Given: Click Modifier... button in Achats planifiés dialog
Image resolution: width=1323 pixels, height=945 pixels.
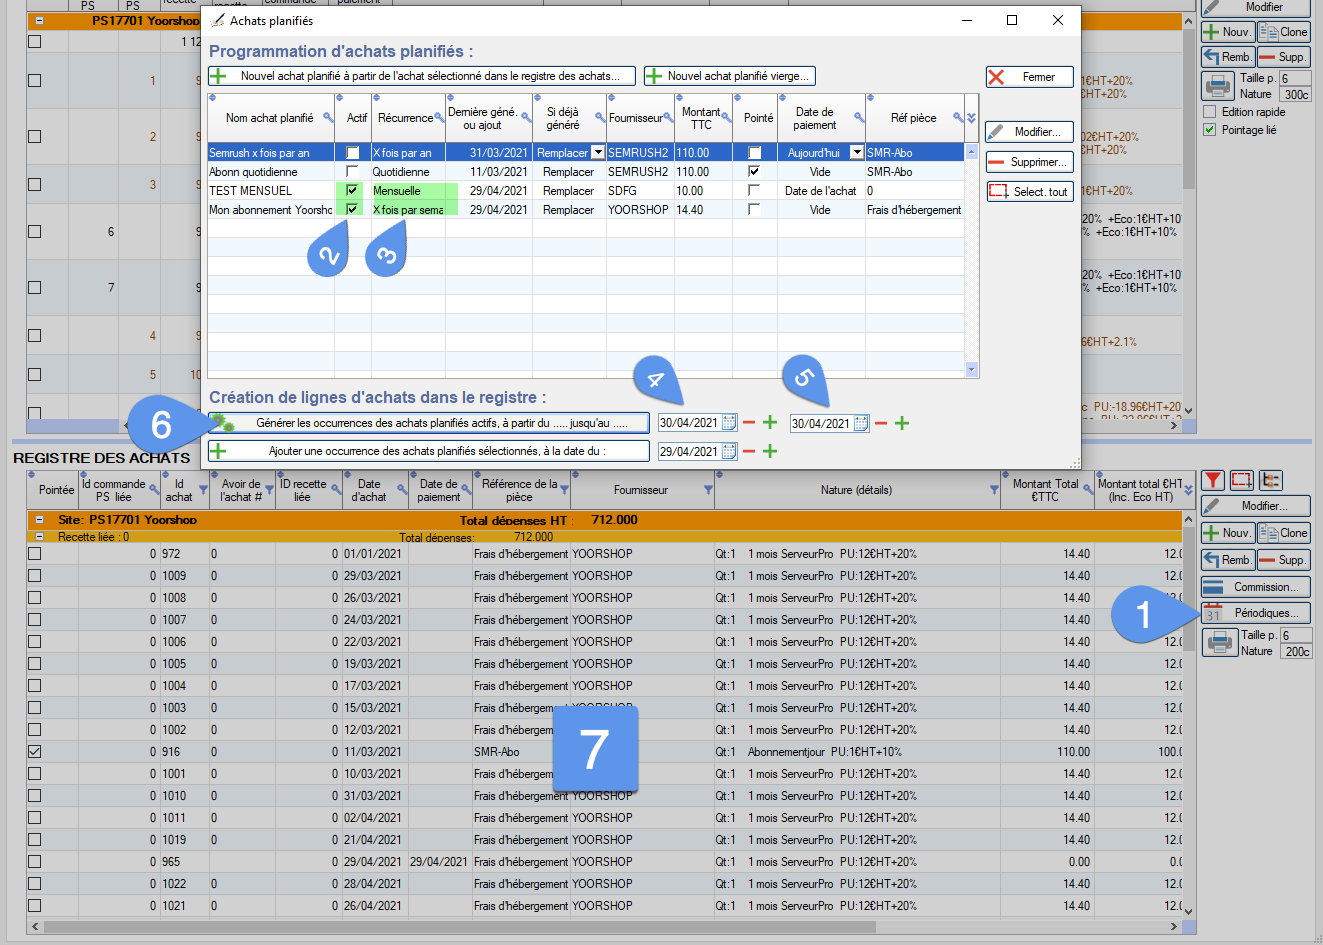Looking at the screenshot, I should pos(1030,132).
